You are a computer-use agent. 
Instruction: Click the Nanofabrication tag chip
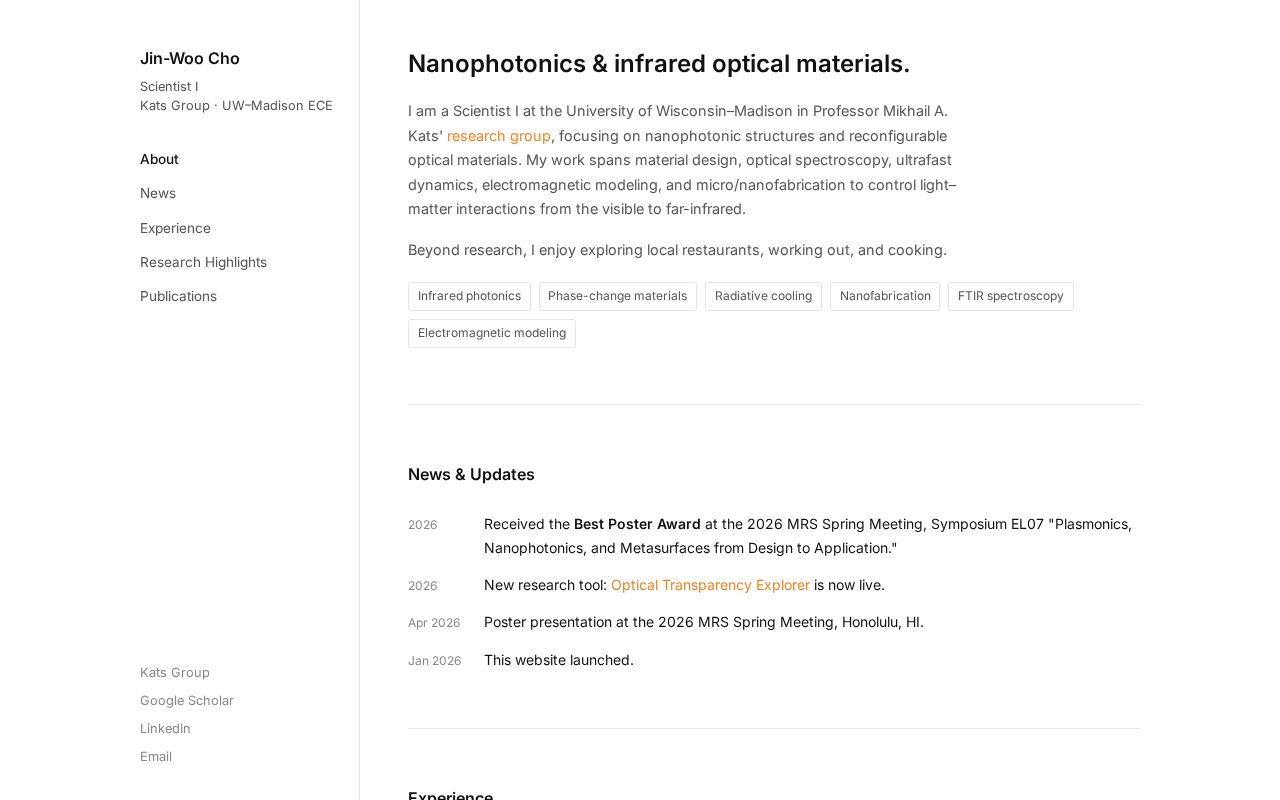tap(885, 296)
